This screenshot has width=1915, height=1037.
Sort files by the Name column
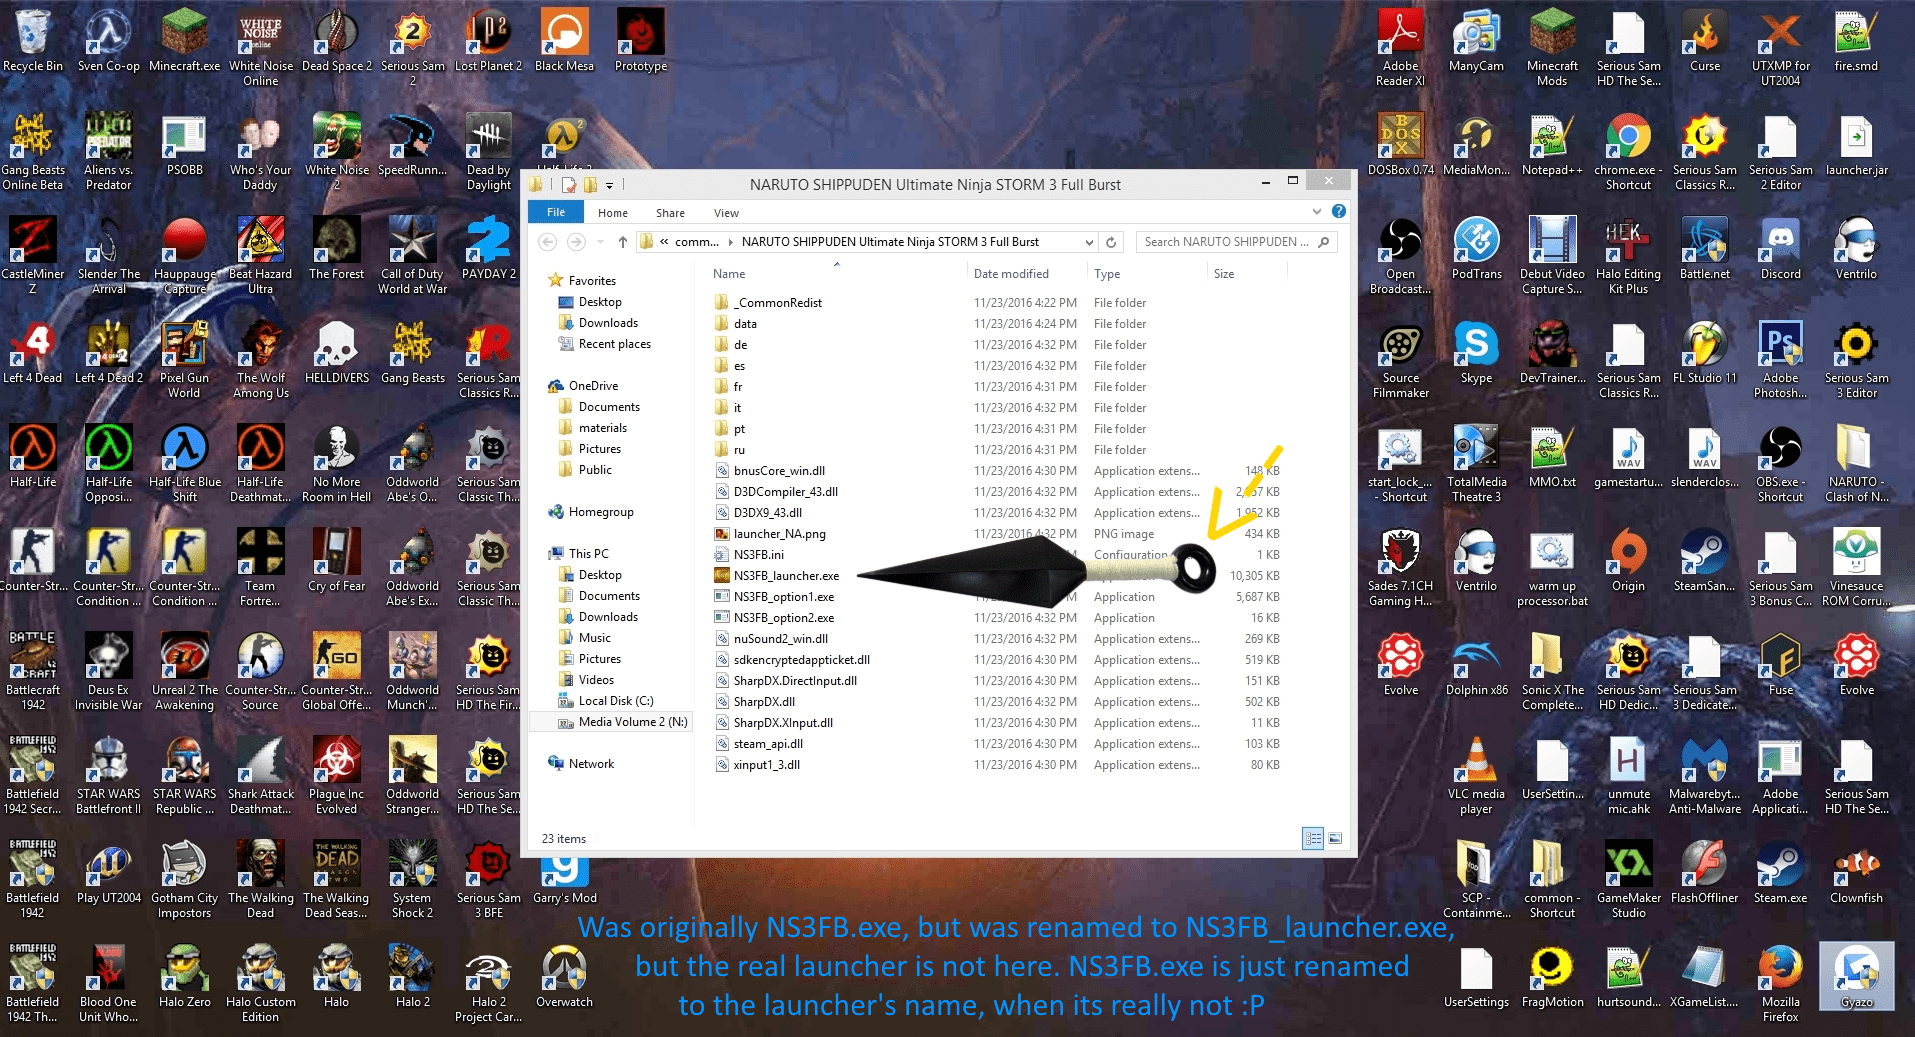coord(729,274)
